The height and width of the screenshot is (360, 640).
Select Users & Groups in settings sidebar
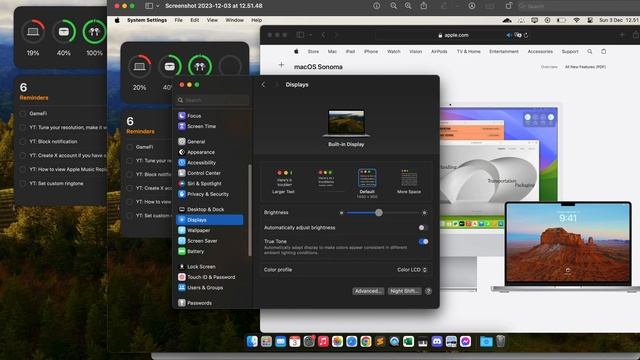[210, 288]
